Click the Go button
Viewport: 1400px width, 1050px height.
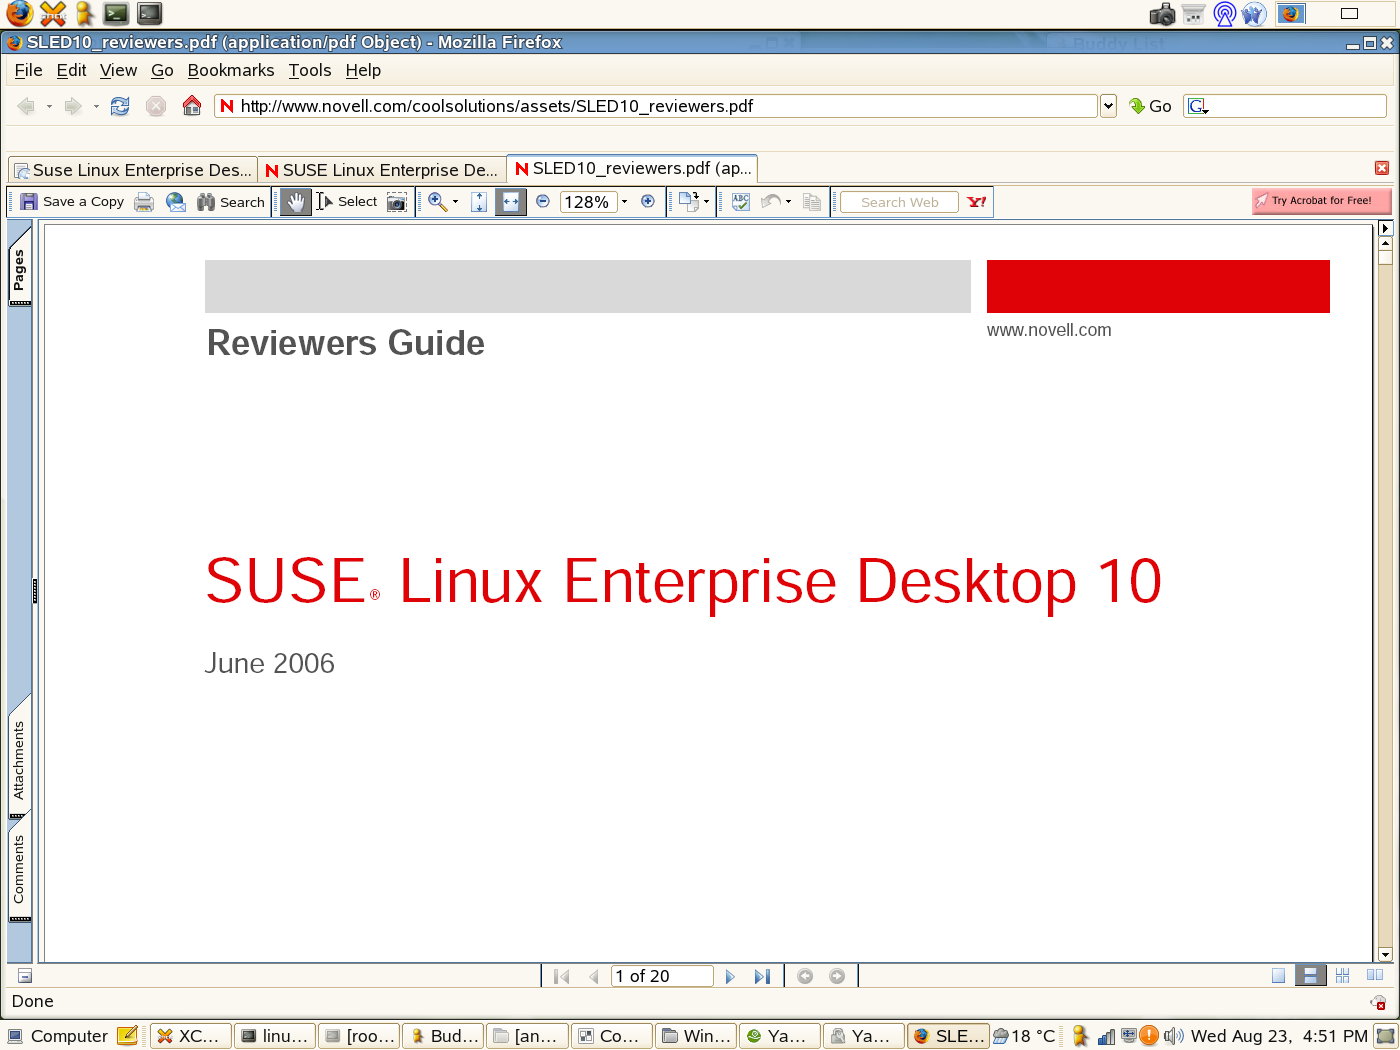point(1150,106)
